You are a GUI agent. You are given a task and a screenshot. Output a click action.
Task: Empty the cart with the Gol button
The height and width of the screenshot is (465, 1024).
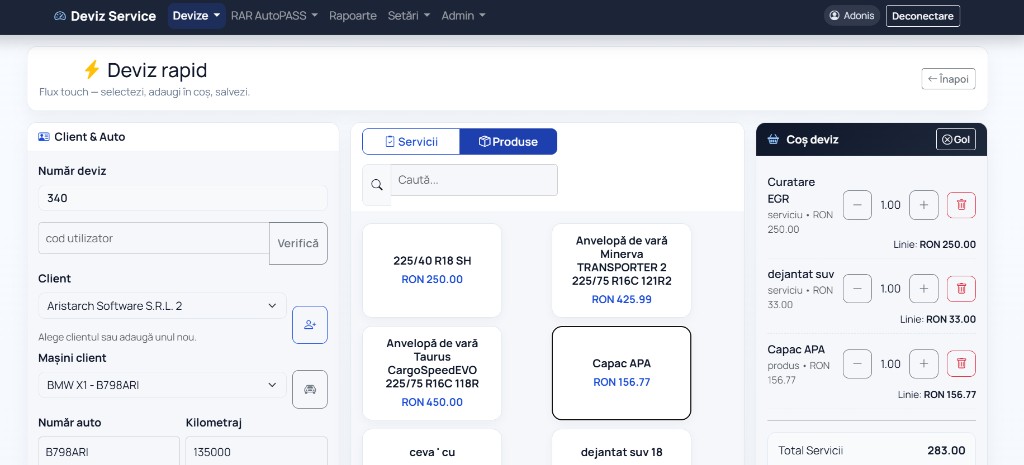pos(956,139)
